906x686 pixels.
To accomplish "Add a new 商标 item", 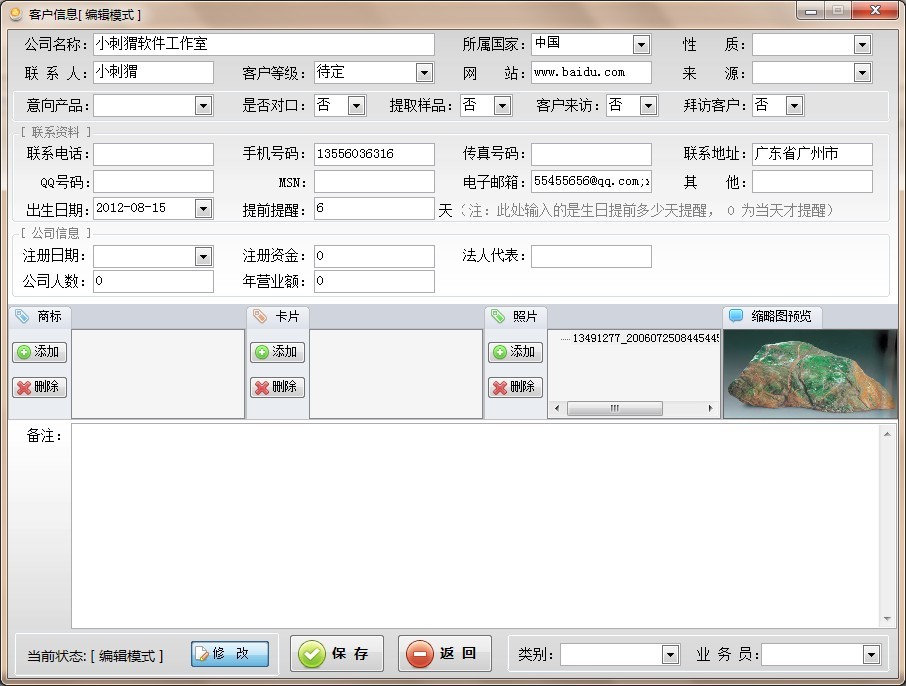I will (39, 352).
